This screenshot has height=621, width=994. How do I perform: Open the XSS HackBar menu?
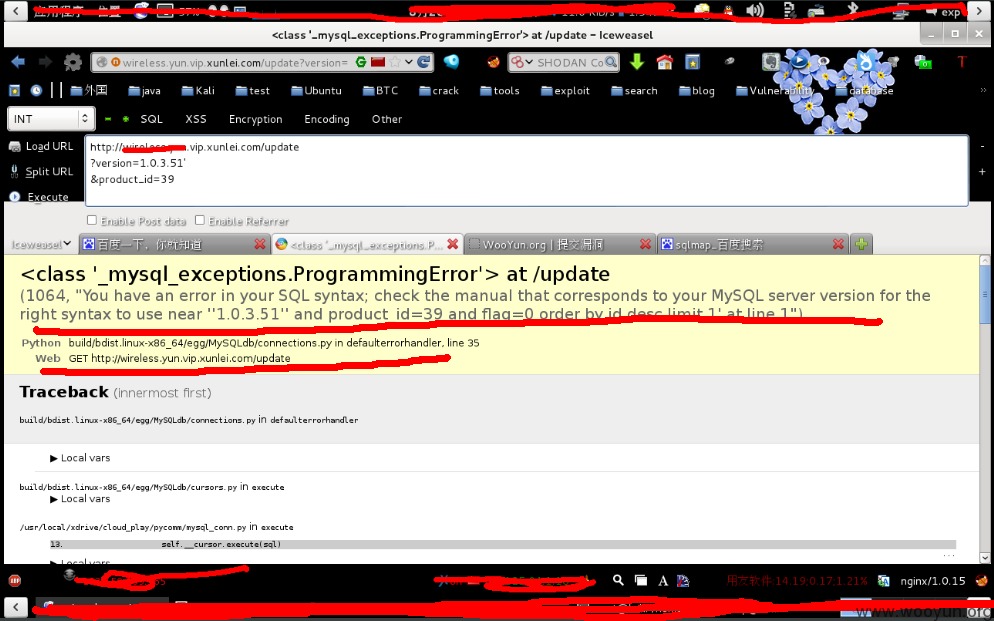(x=196, y=119)
